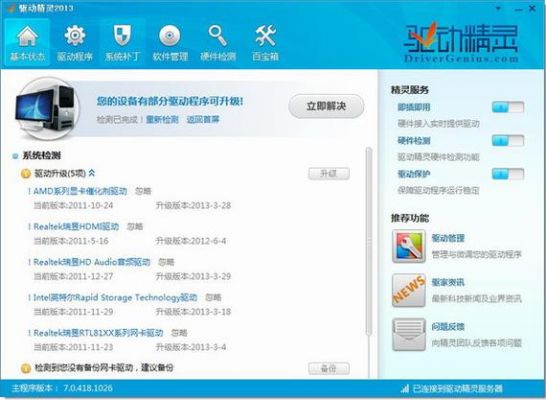Collapse the 驱动升级(5项) list

point(92,173)
